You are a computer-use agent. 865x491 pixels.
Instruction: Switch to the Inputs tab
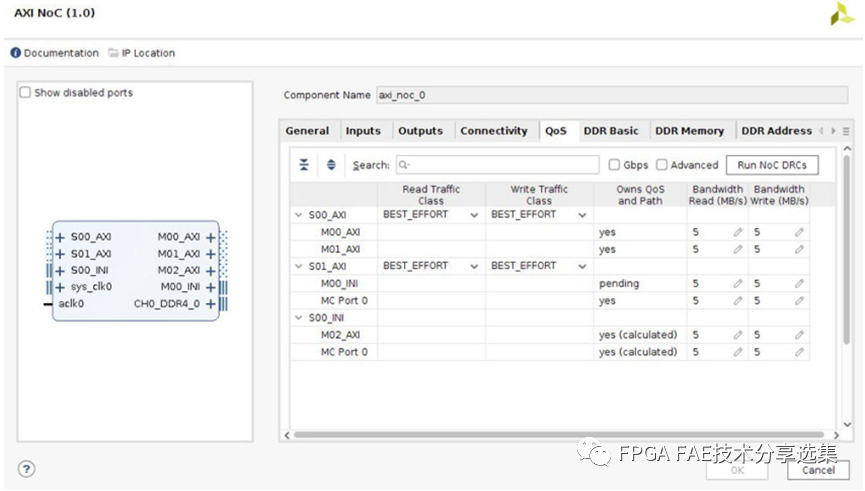click(363, 131)
